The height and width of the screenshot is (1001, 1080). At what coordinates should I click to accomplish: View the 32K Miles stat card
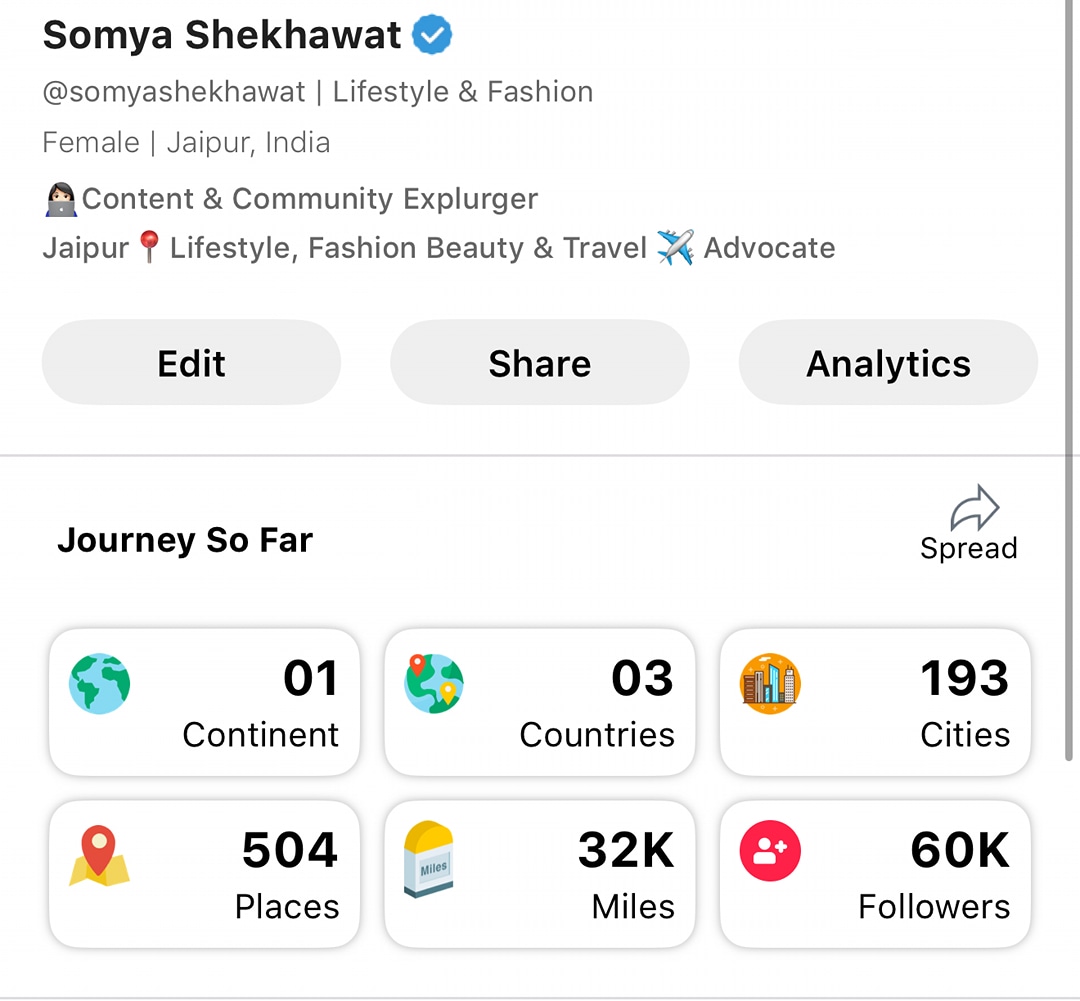click(x=540, y=874)
